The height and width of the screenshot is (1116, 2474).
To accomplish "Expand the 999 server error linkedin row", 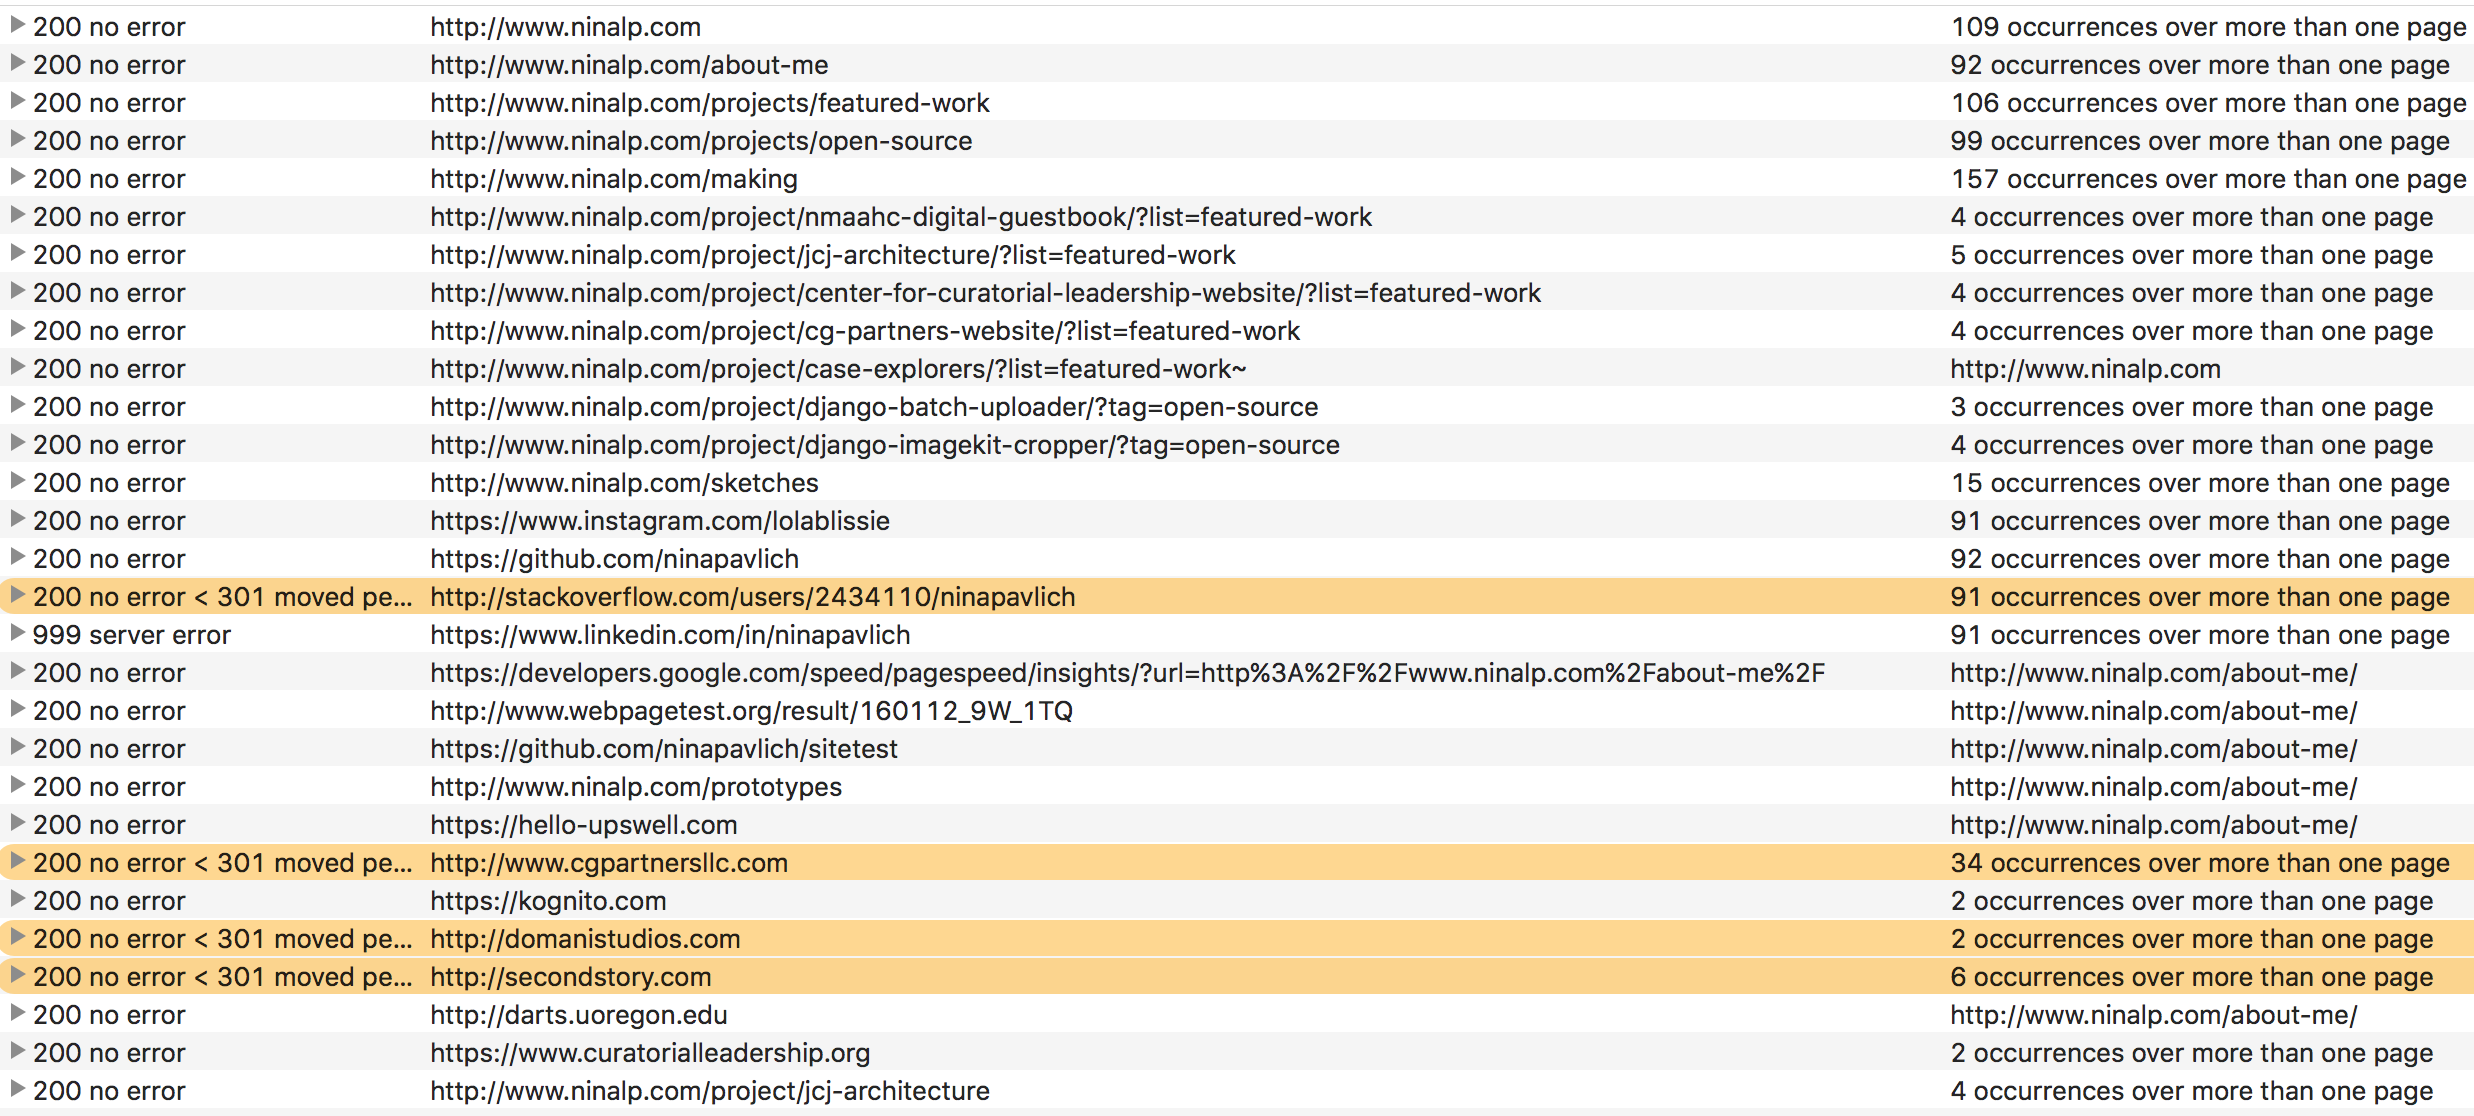I will click(x=17, y=633).
